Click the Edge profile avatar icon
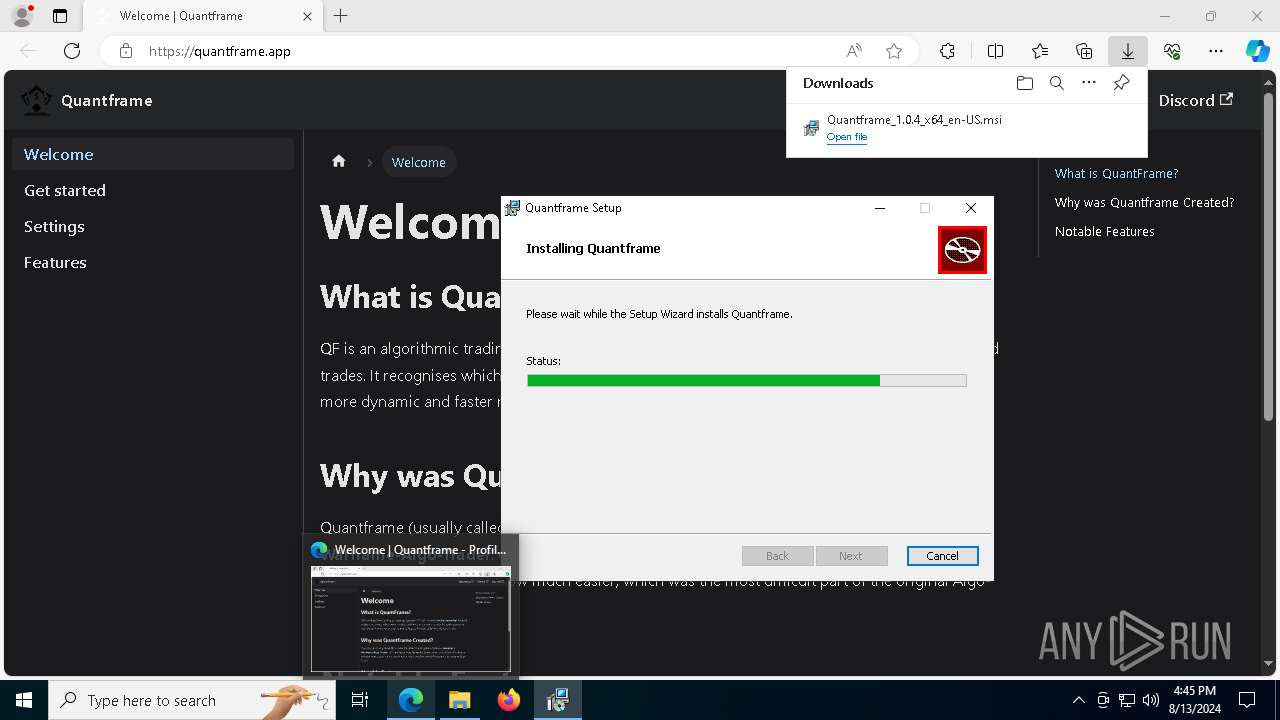This screenshot has width=1280, height=720. [x=22, y=16]
